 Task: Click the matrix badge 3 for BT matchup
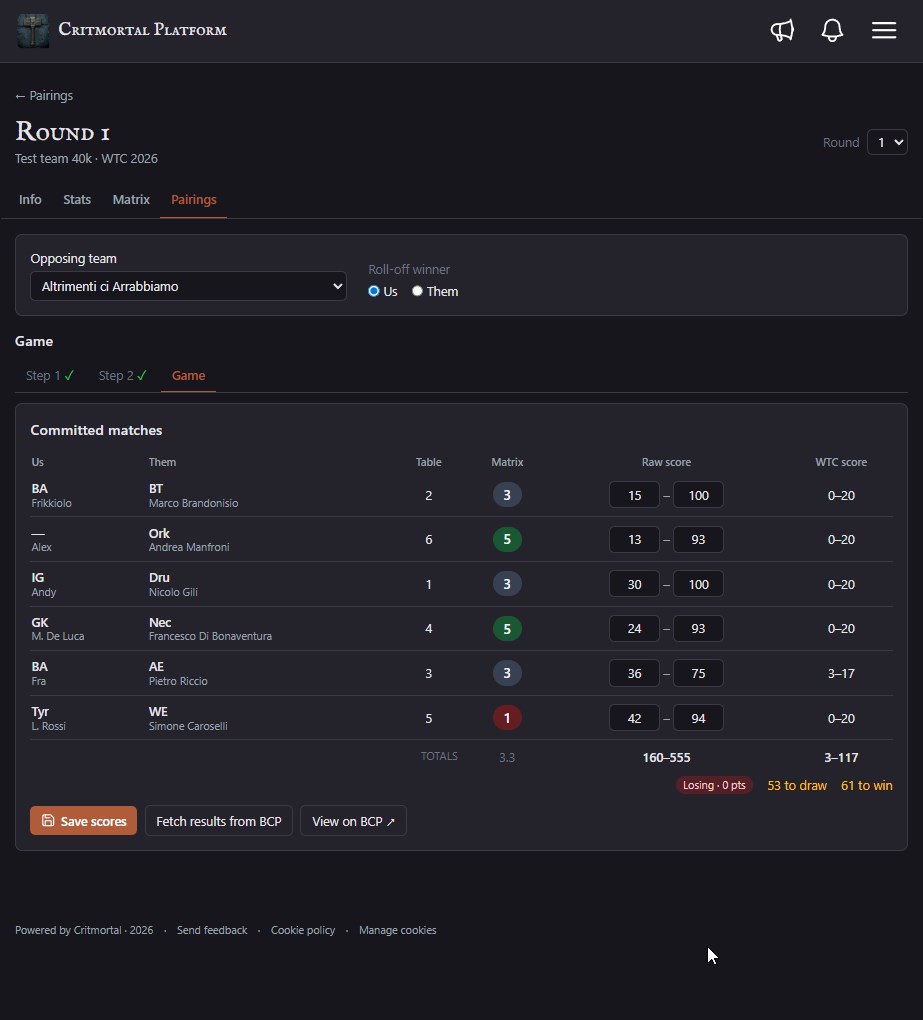coord(507,495)
